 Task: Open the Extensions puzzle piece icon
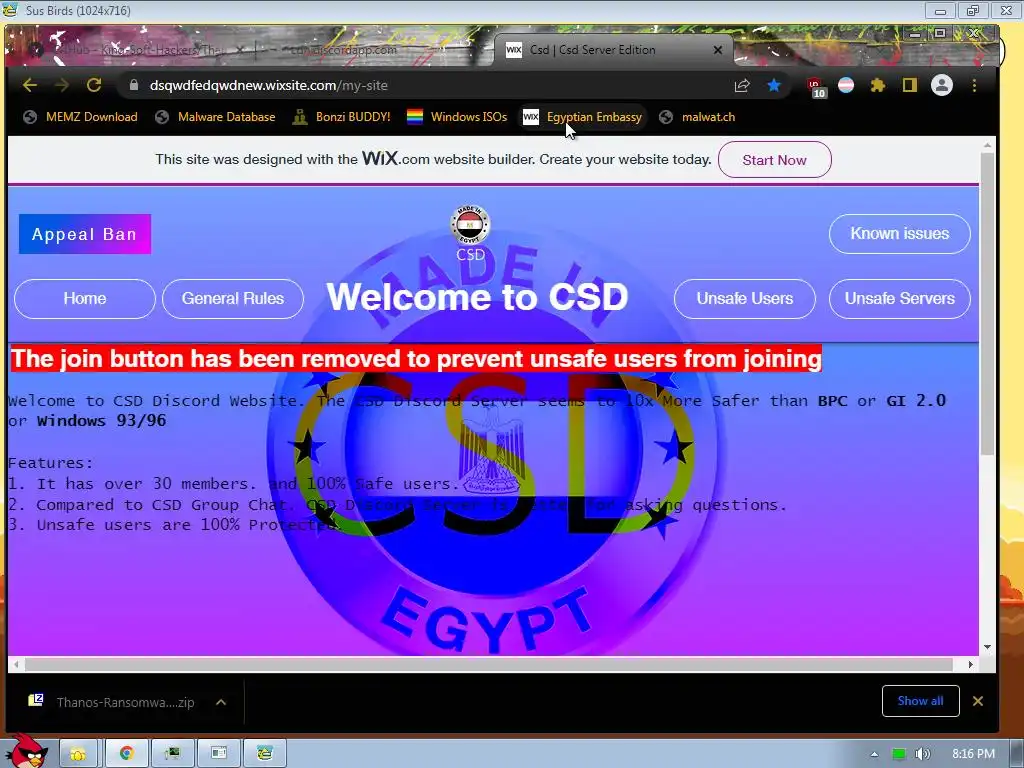click(x=878, y=86)
